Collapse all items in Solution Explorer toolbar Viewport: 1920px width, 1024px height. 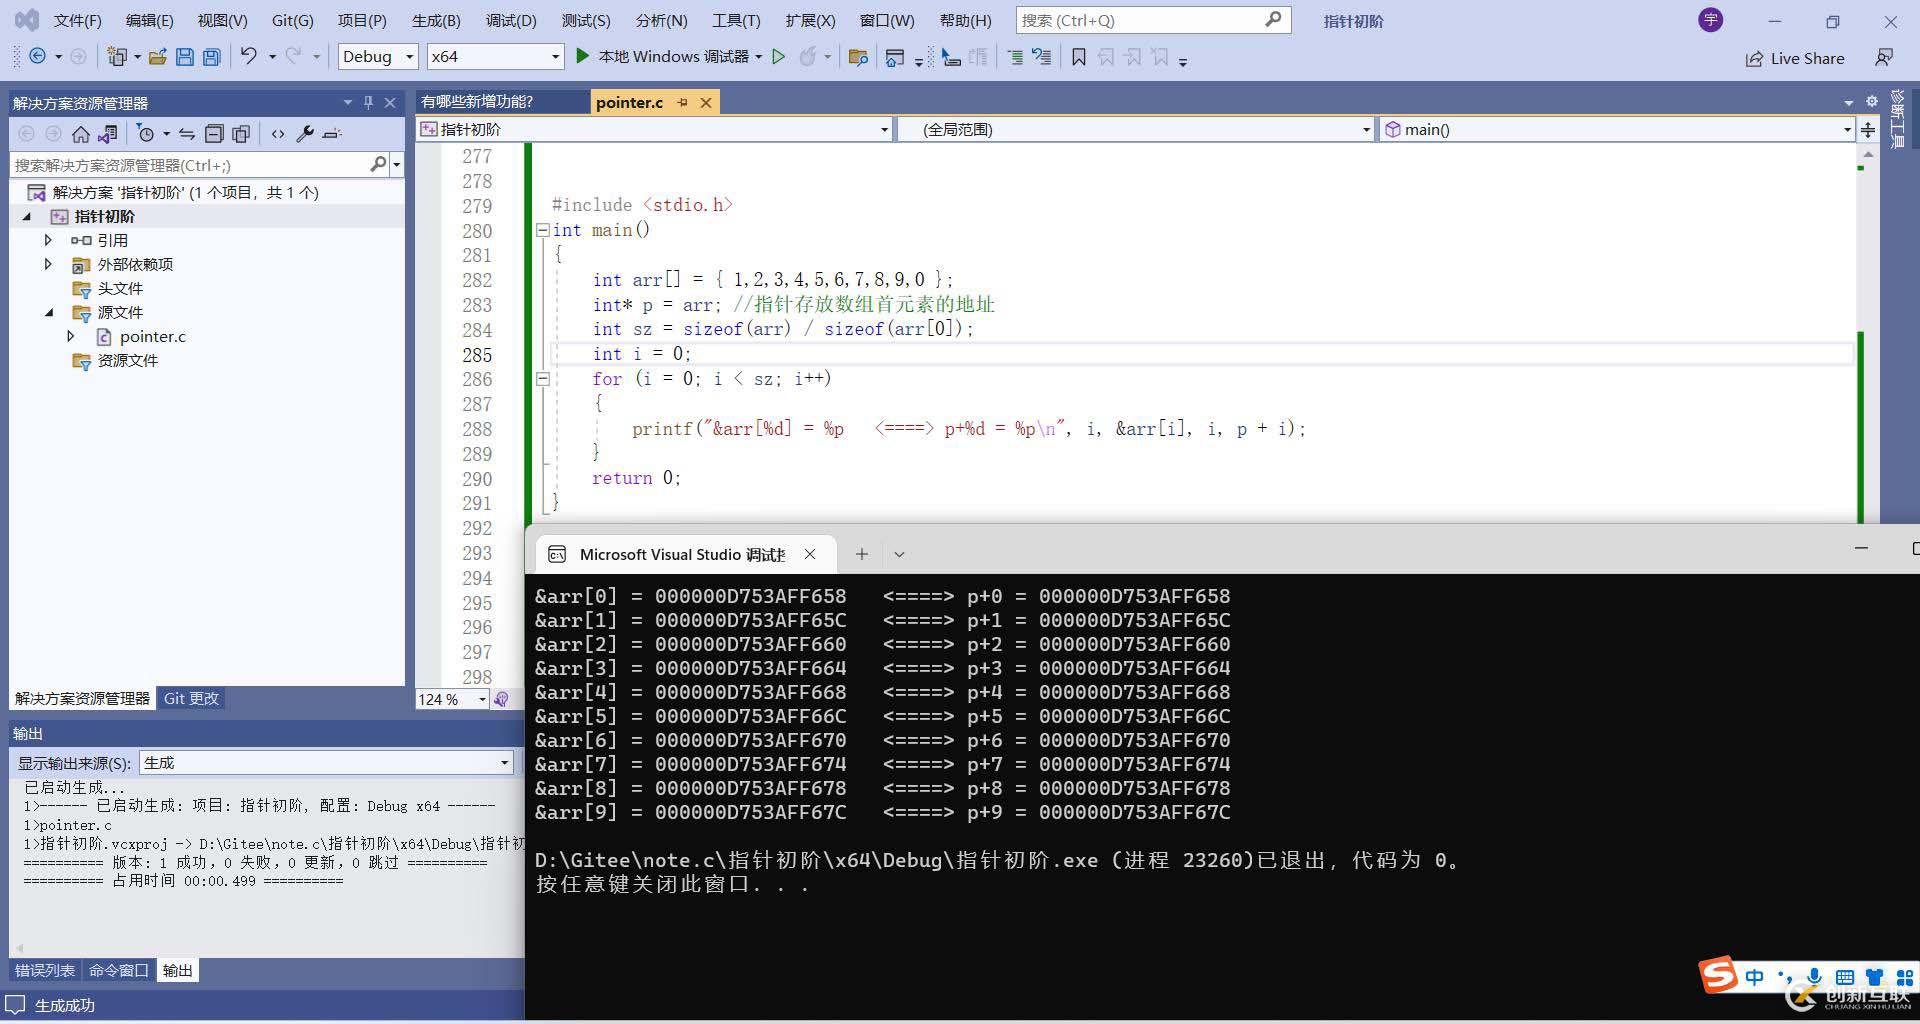pos(214,134)
